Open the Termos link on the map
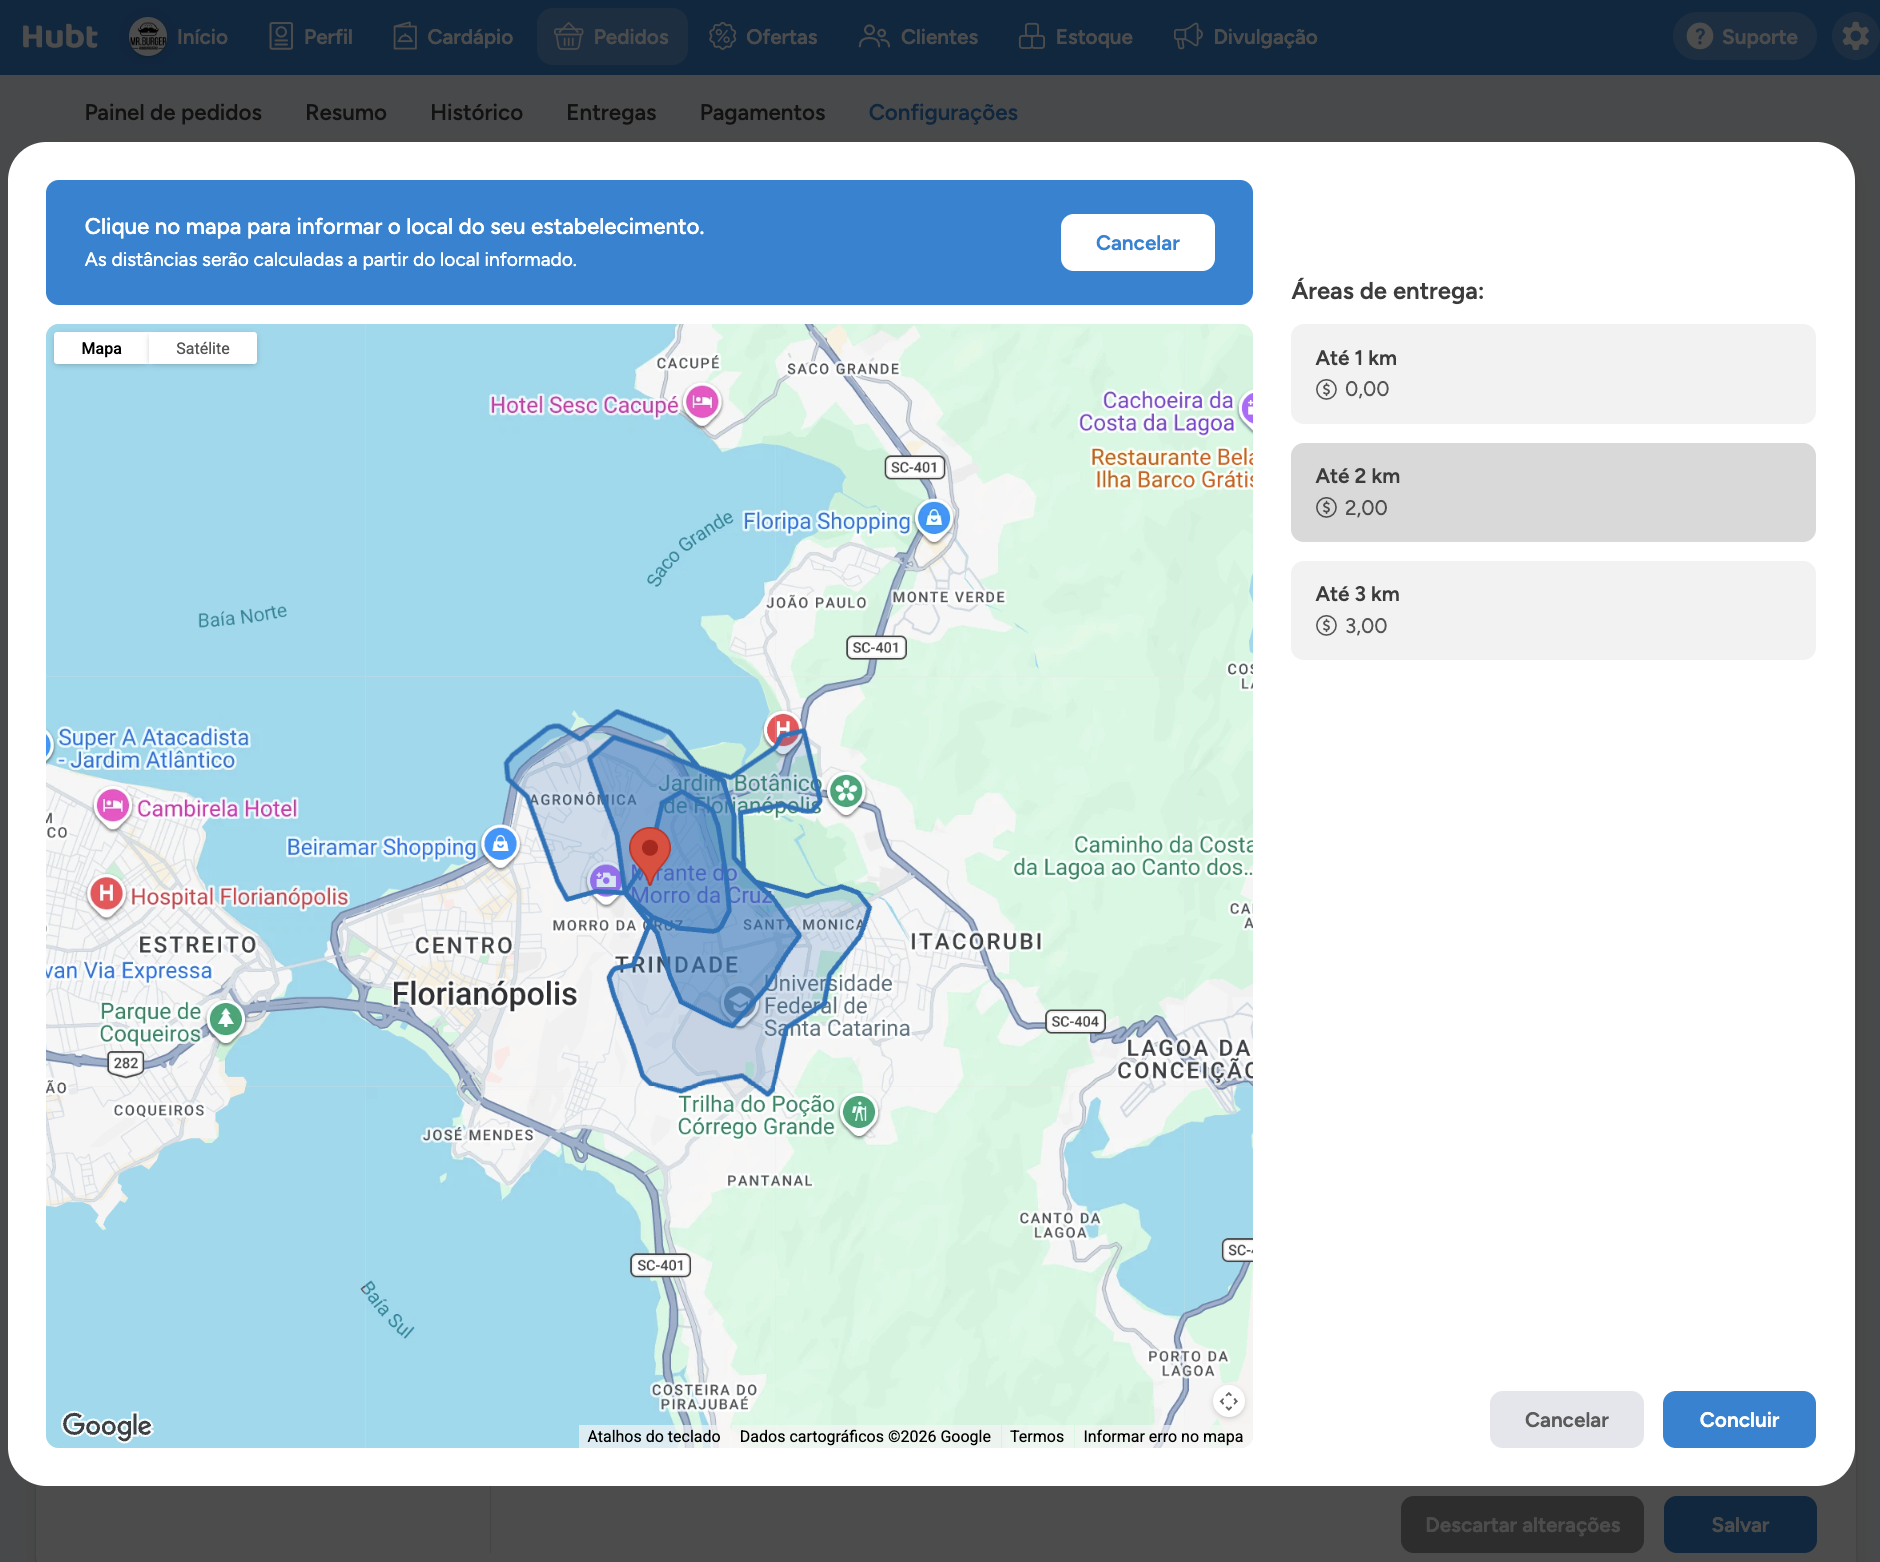 point(1036,1436)
